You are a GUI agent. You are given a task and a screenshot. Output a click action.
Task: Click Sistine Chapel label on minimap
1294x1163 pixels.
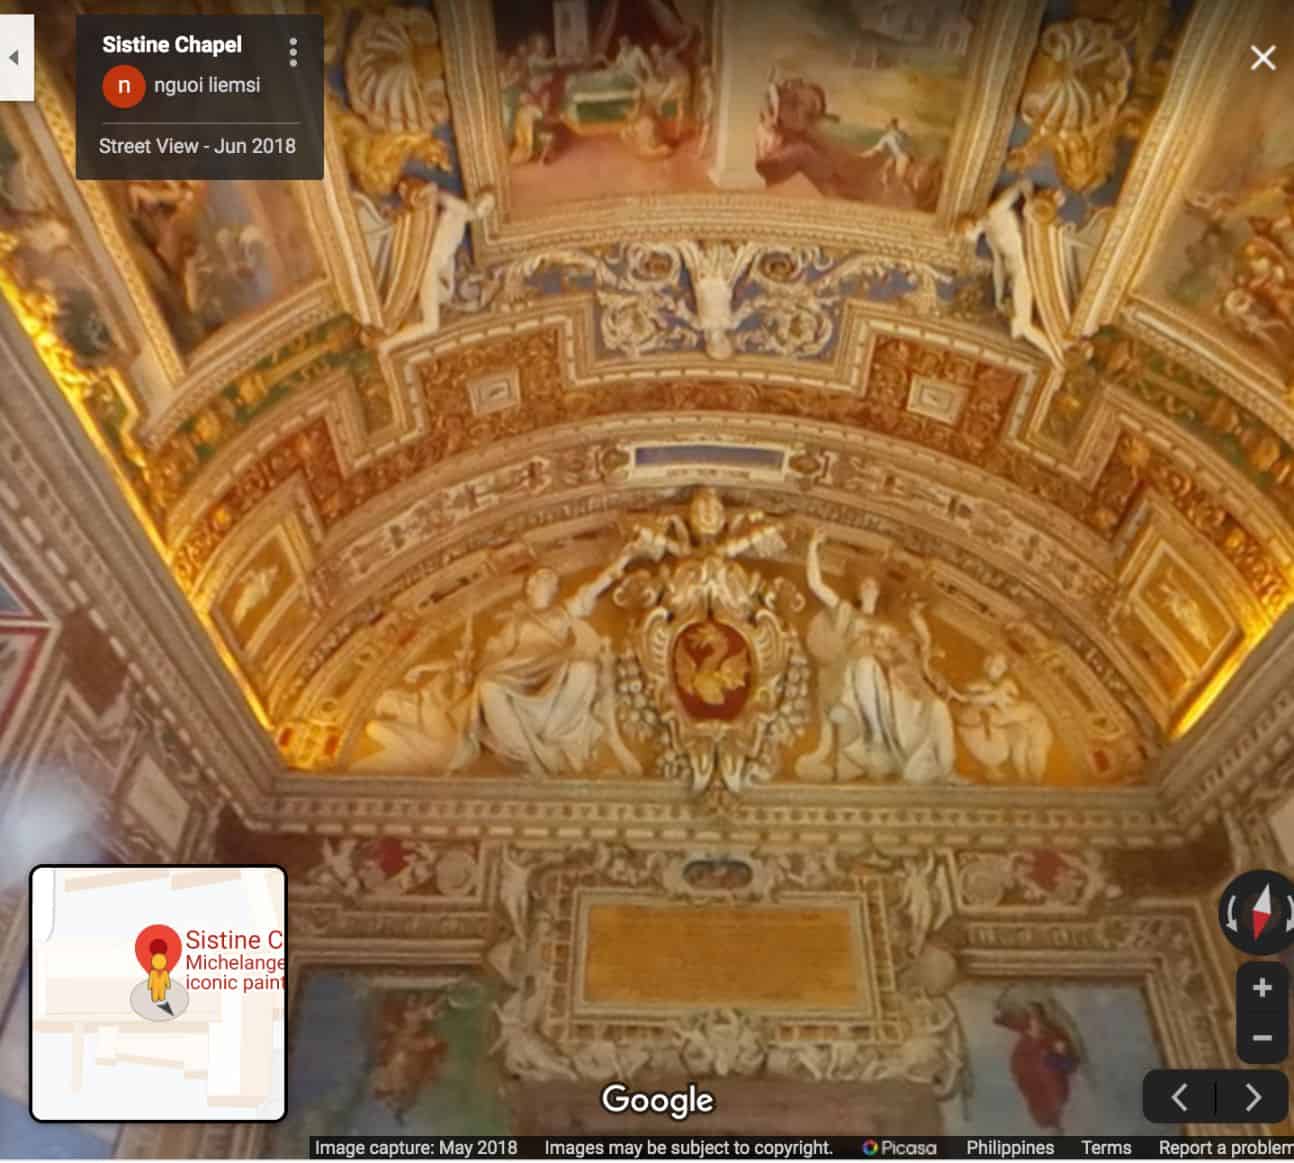(x=234, y=940)
